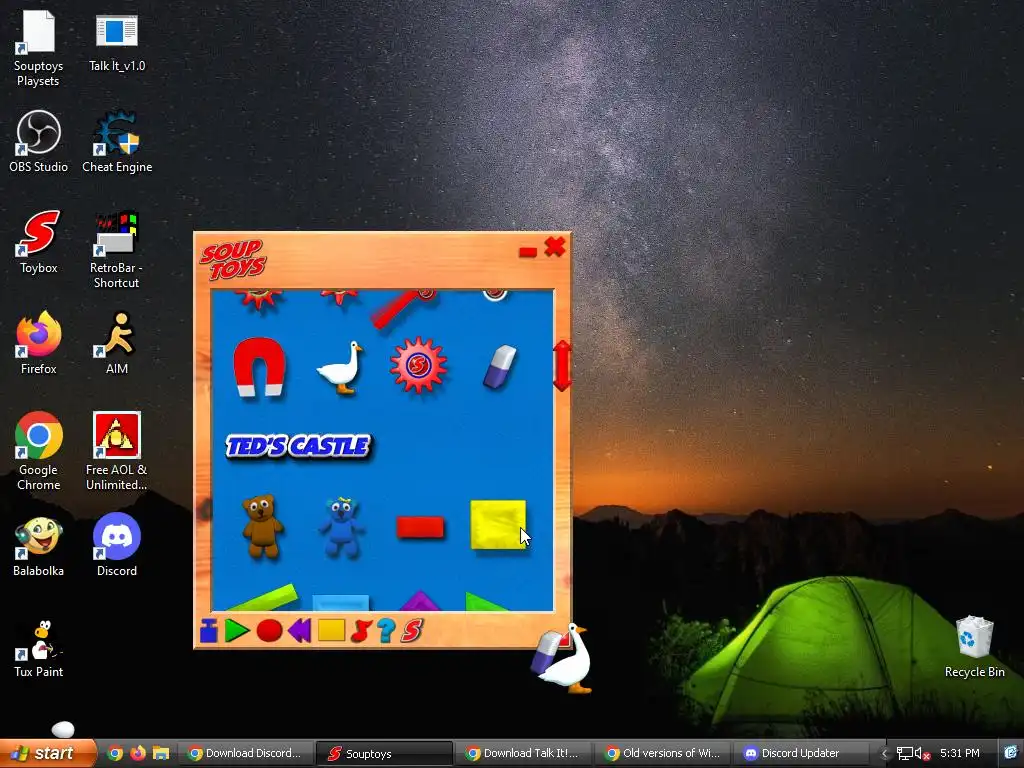Click the red vertical scroll arrow handle
The height and width of the screenshot is (768, 1024).
click(x=562, y=366)
